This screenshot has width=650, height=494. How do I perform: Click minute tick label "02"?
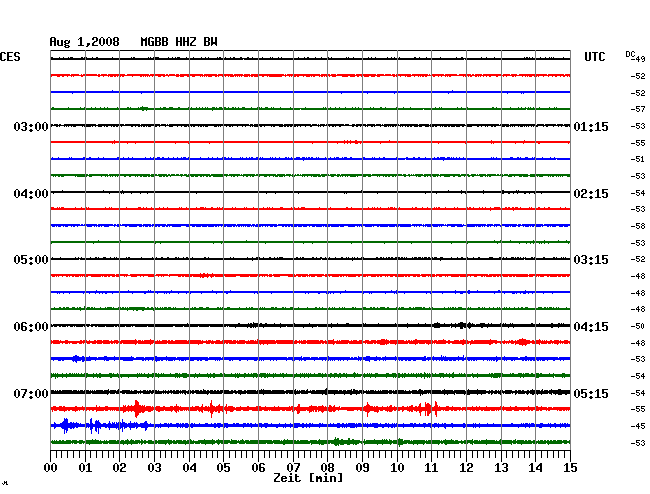tap(119, 467)
